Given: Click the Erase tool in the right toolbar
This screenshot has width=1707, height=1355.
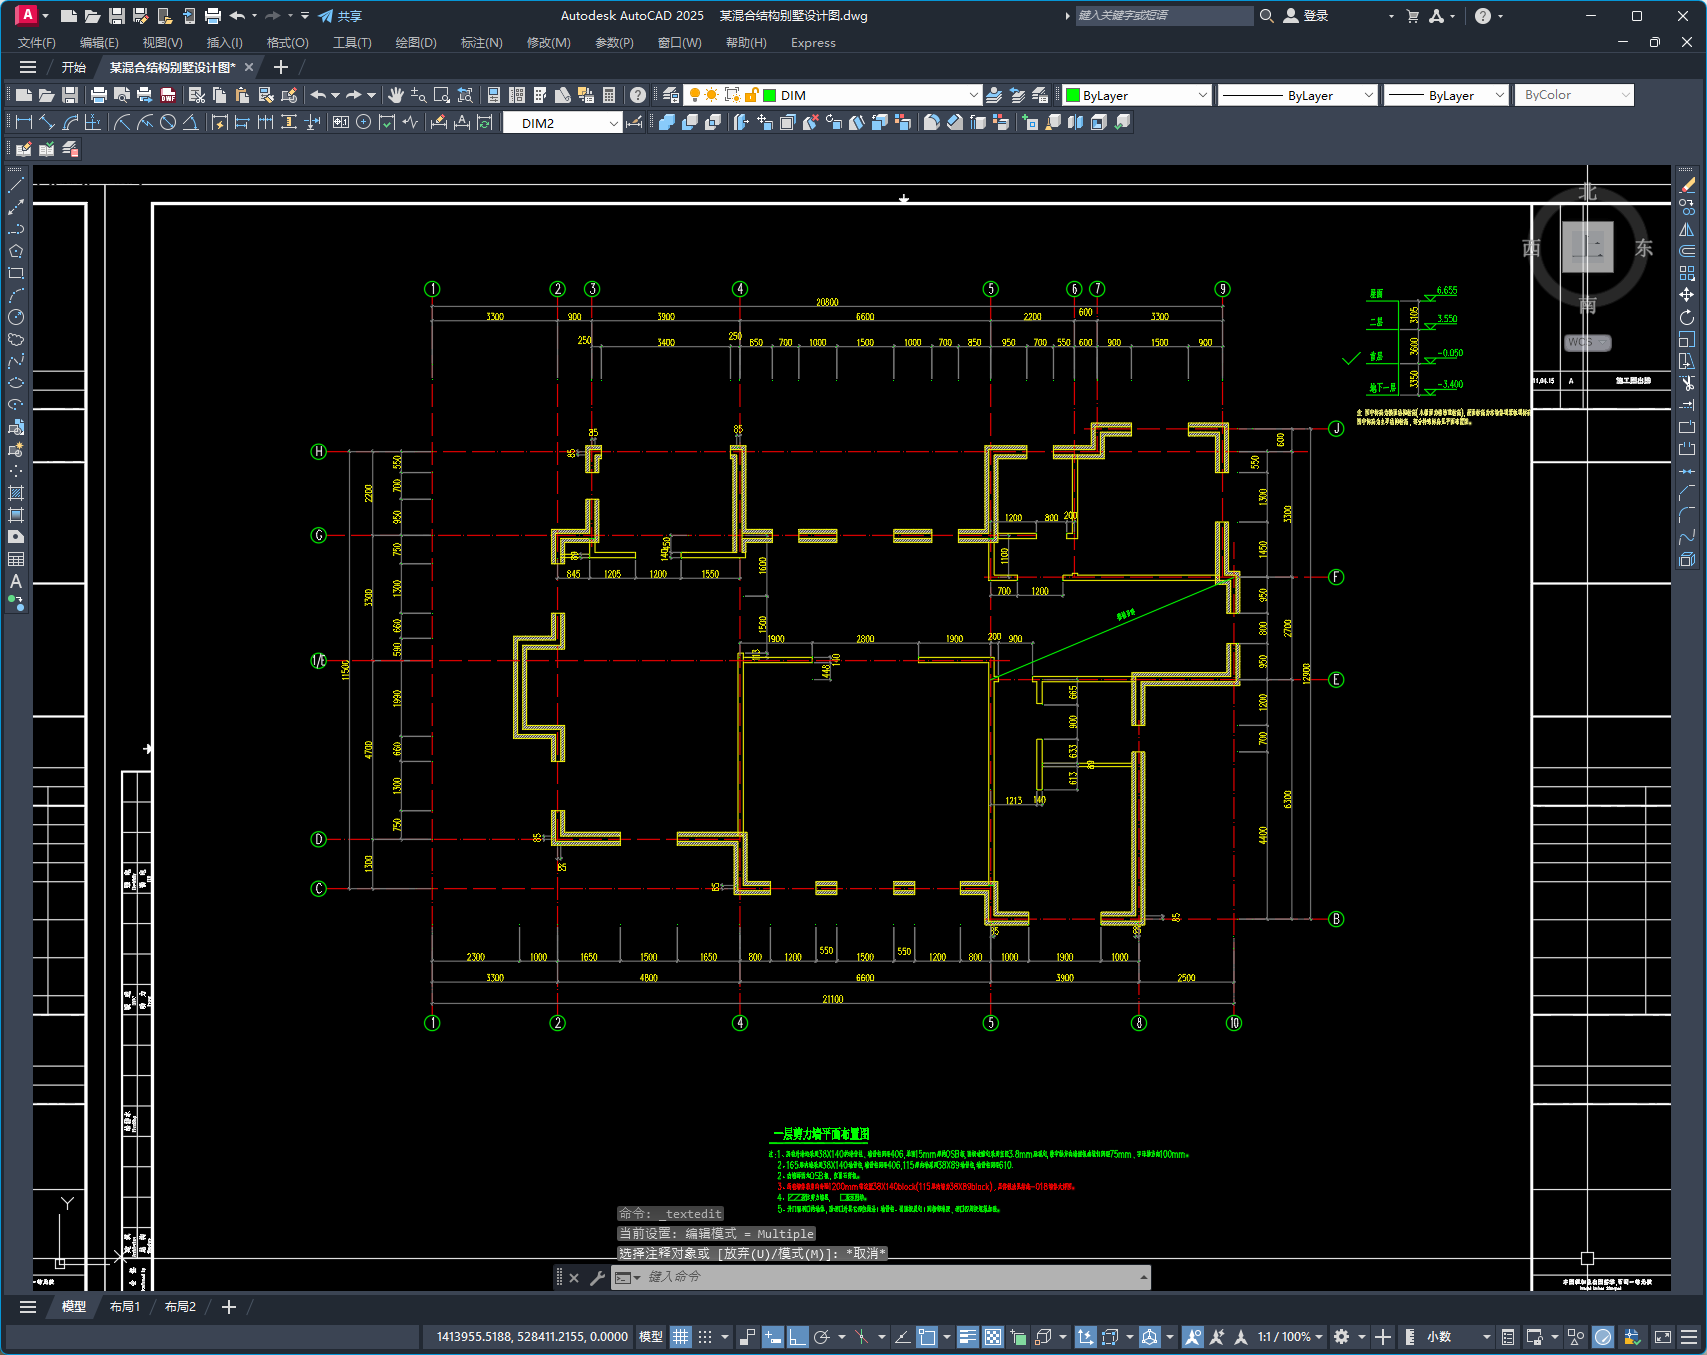Looking at the screenshot, I should pyautogui.click(x=1687, y=185).
